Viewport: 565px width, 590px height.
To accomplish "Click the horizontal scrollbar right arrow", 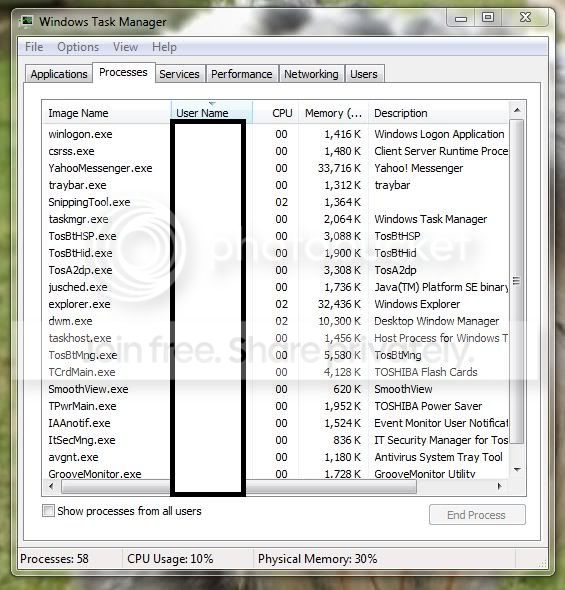I will (500, 486).
